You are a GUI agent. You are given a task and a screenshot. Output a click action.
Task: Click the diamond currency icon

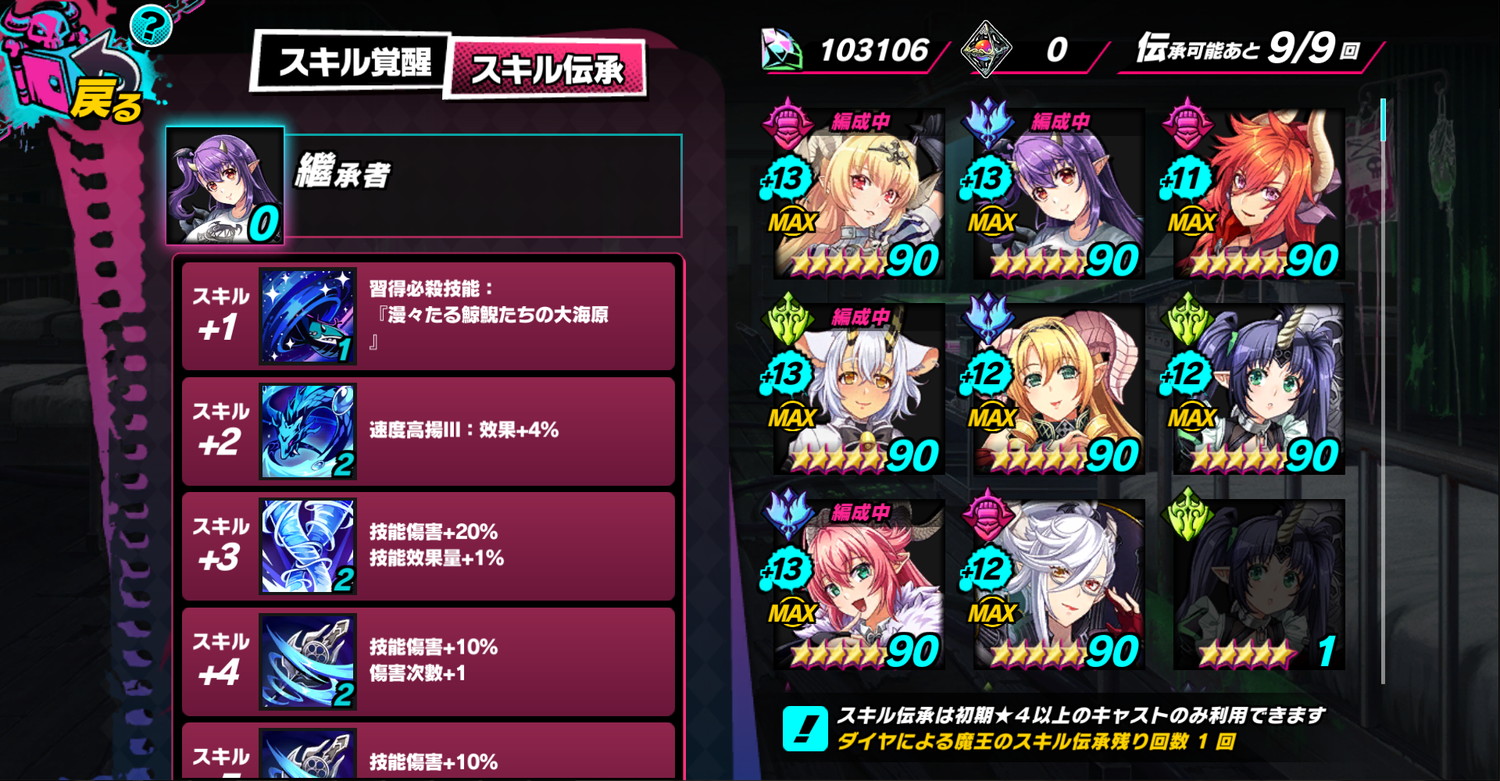point(783,50)
